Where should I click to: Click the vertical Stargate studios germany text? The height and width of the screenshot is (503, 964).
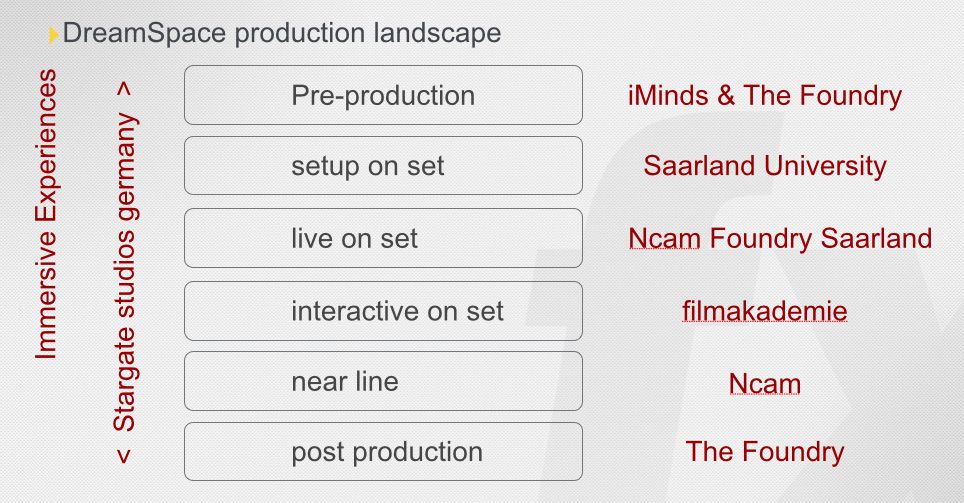tap(125, 272)
